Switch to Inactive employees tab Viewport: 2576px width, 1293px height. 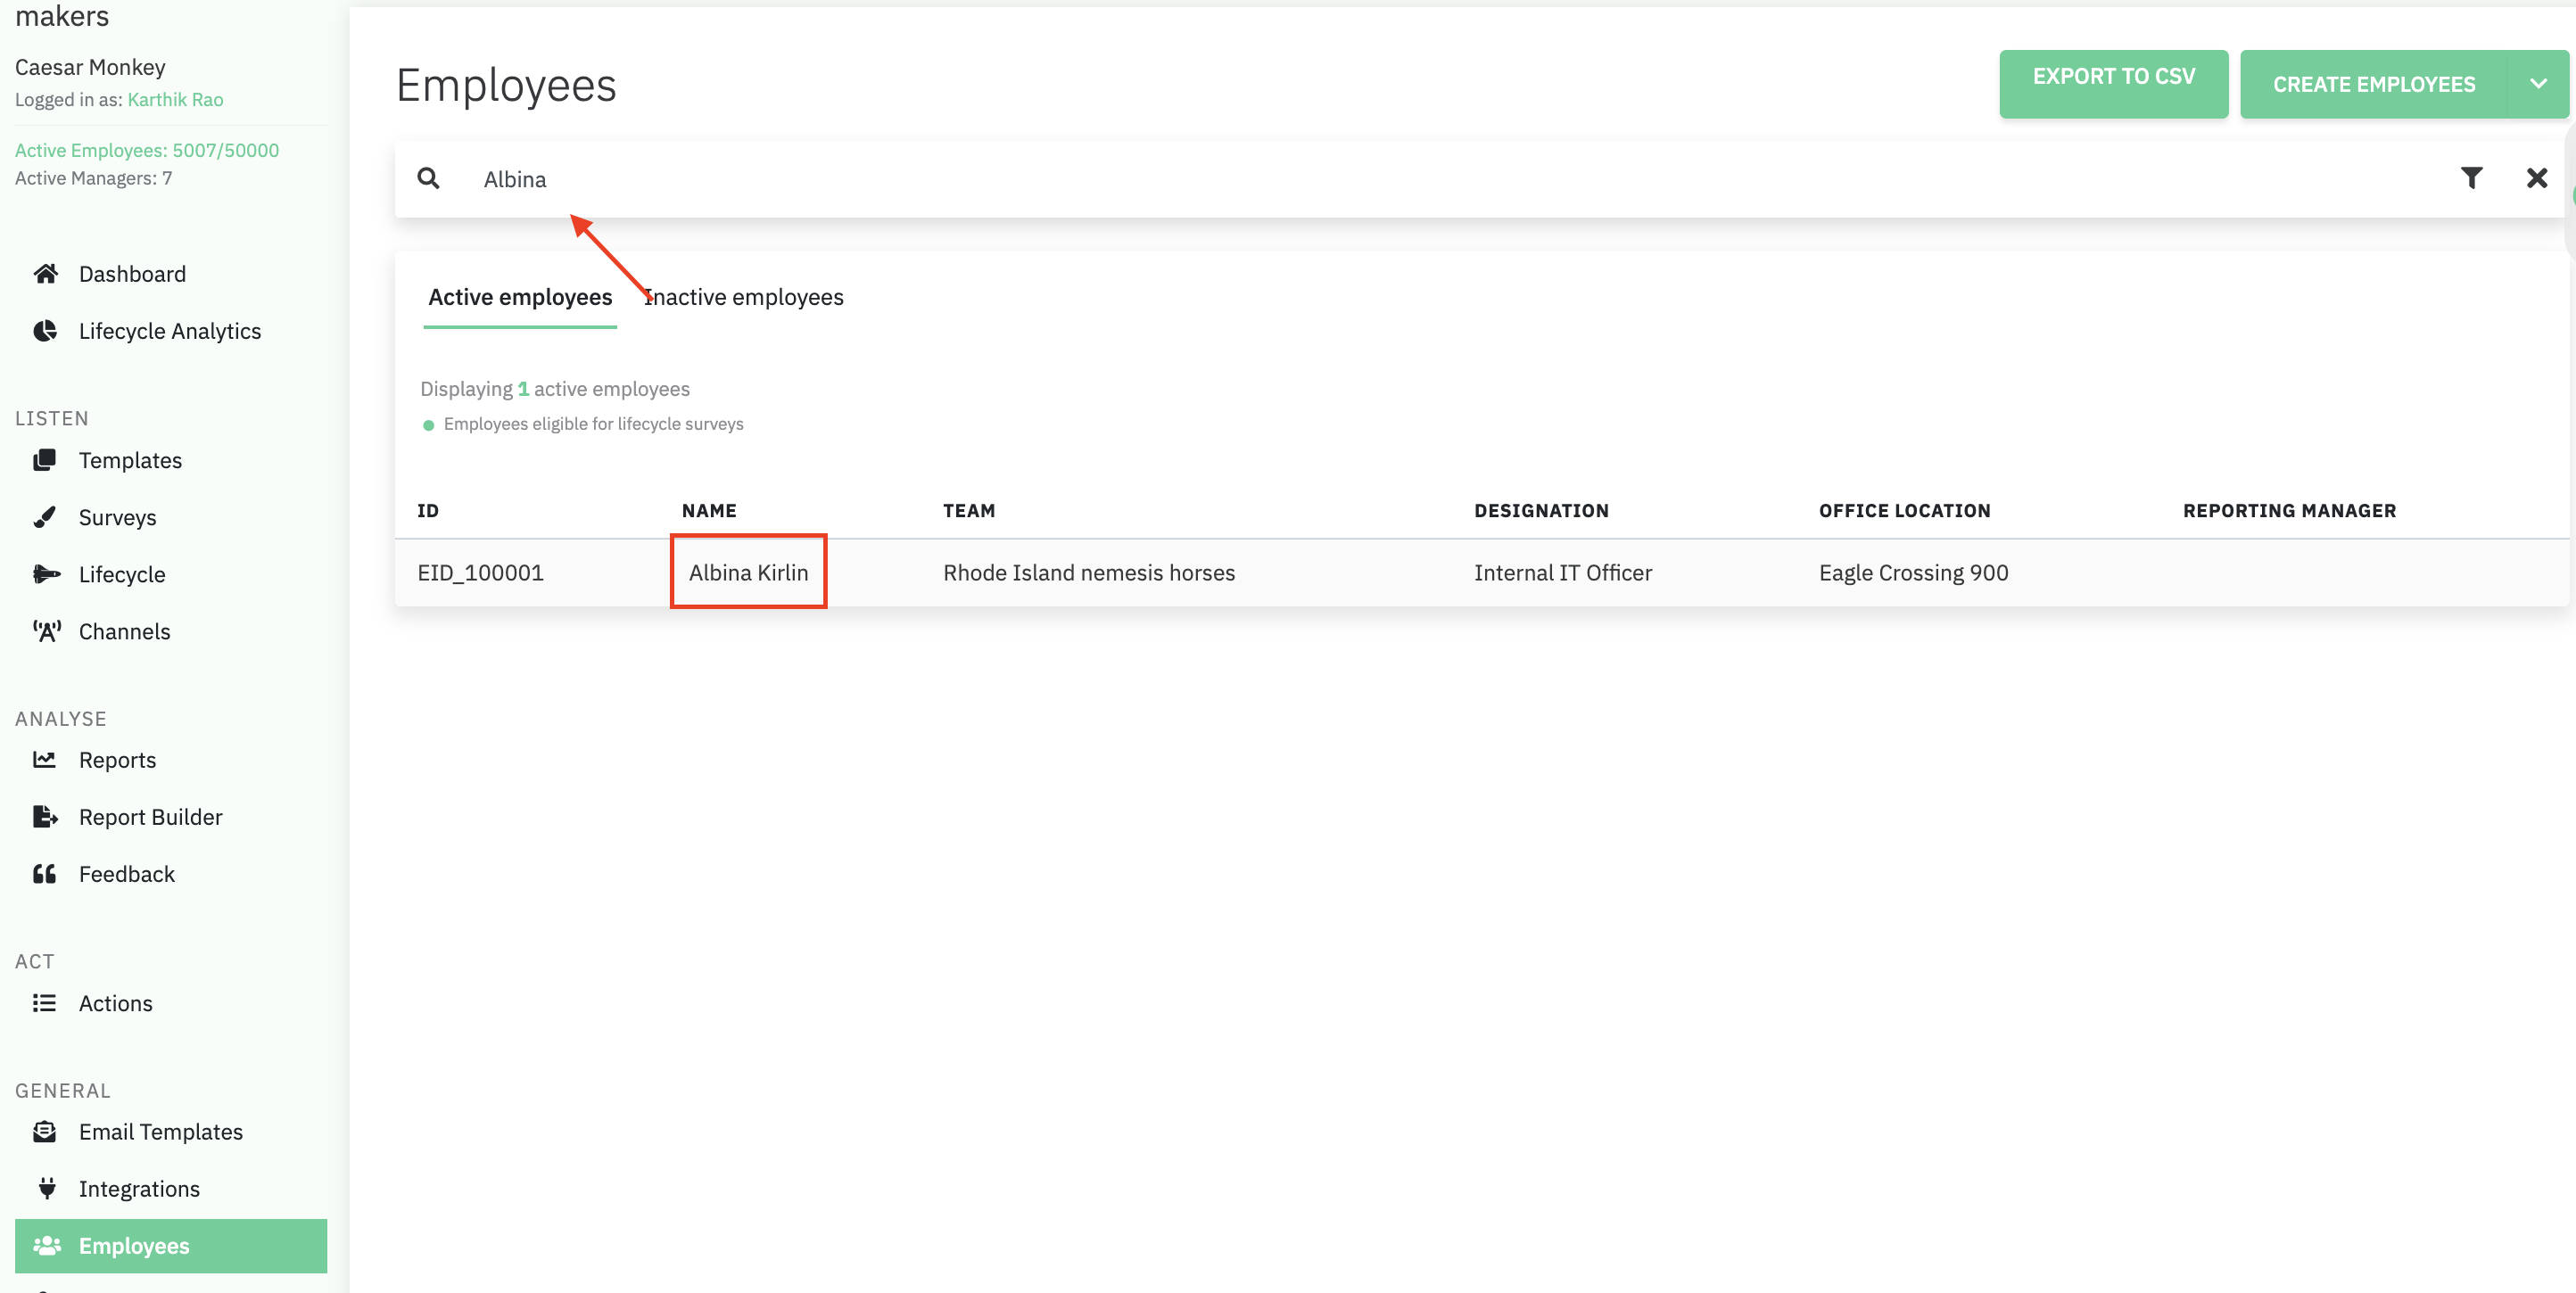[x=744, y=297]
